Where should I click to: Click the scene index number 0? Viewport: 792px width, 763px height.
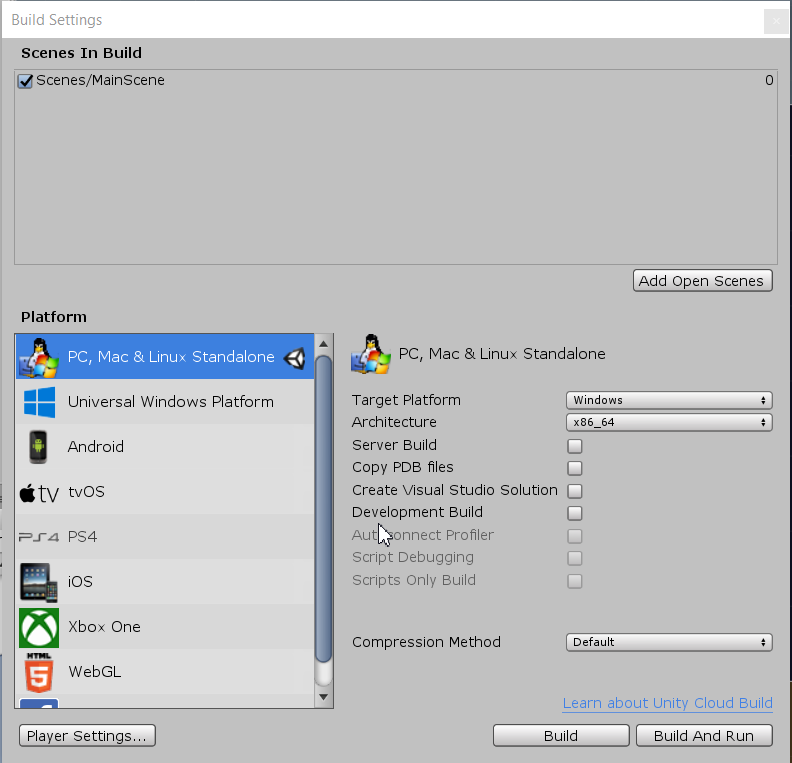click(769, 80)
